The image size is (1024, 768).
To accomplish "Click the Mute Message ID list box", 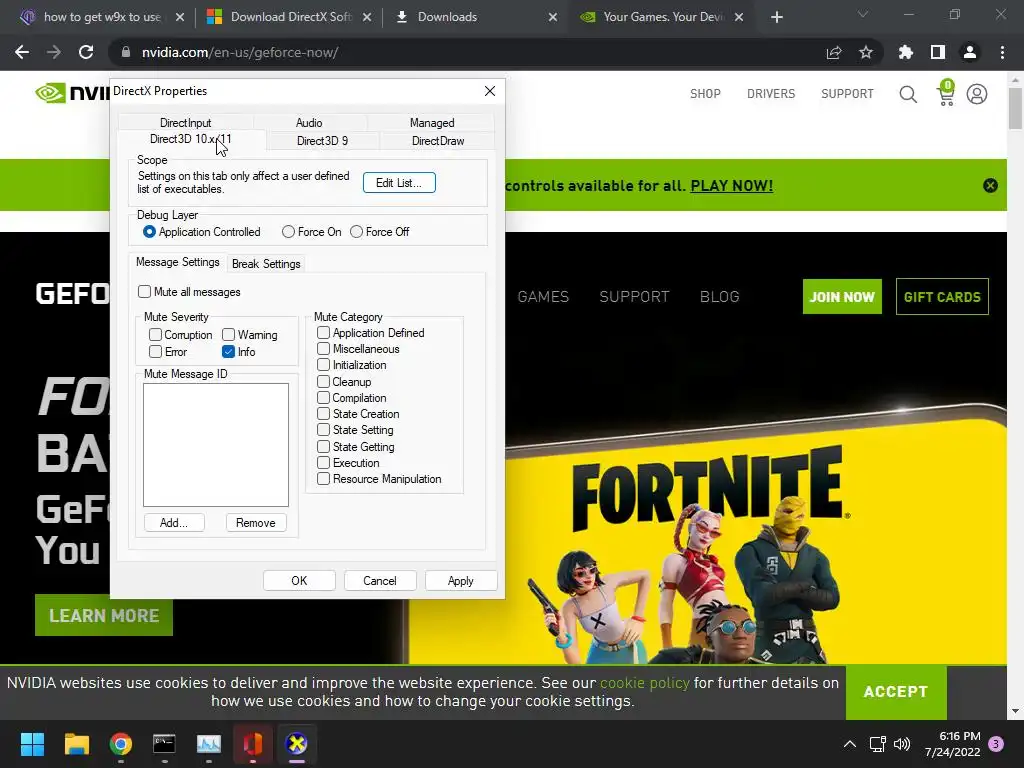I will (216, 445).
